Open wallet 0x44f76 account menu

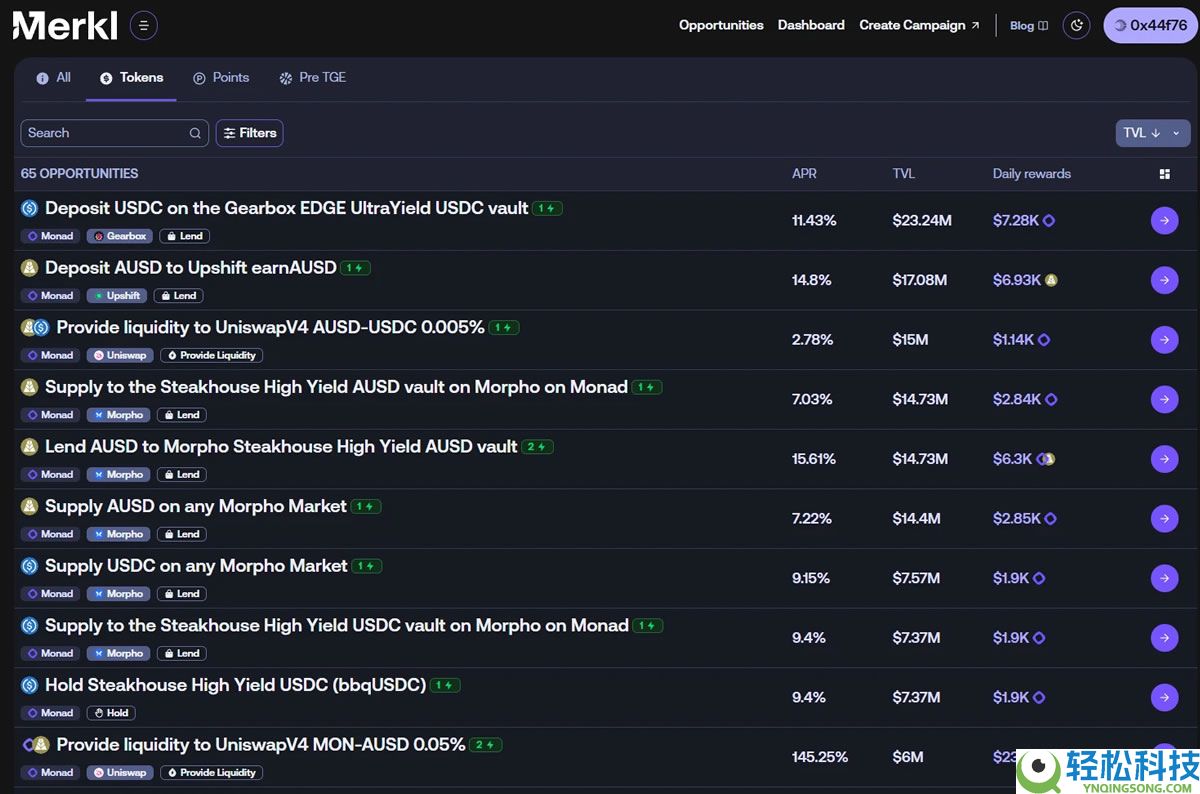click(1149, 26)
